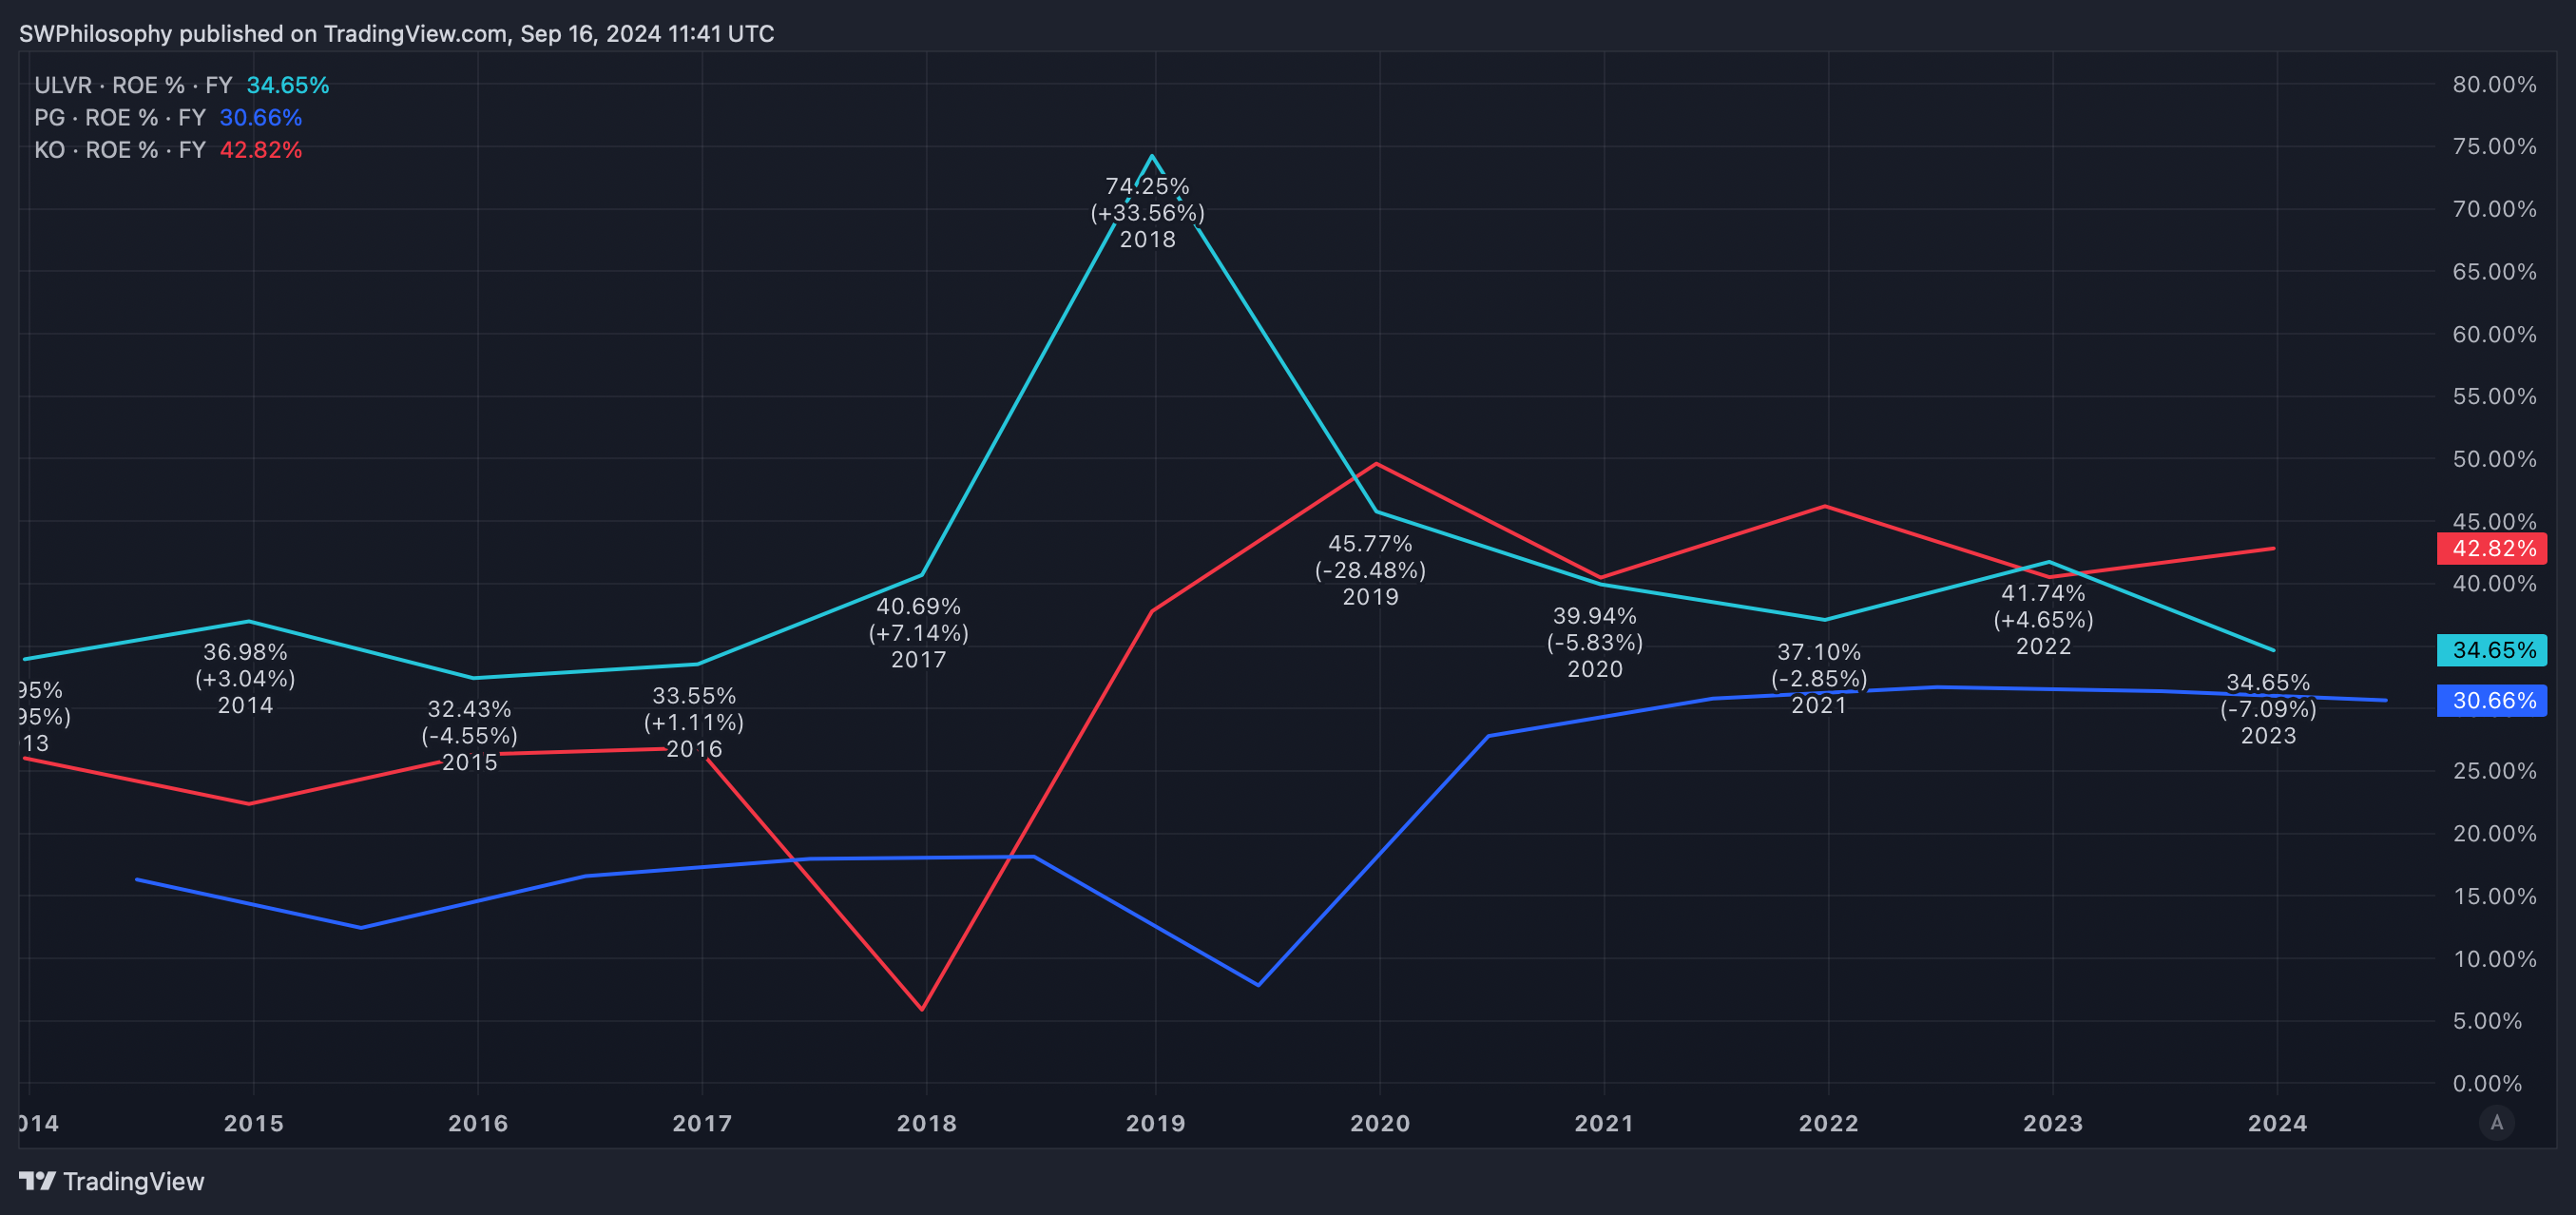Open the SWPhilosophy published header text
The width and height of the screenshot is (2576, 1215).
(396, 34)
